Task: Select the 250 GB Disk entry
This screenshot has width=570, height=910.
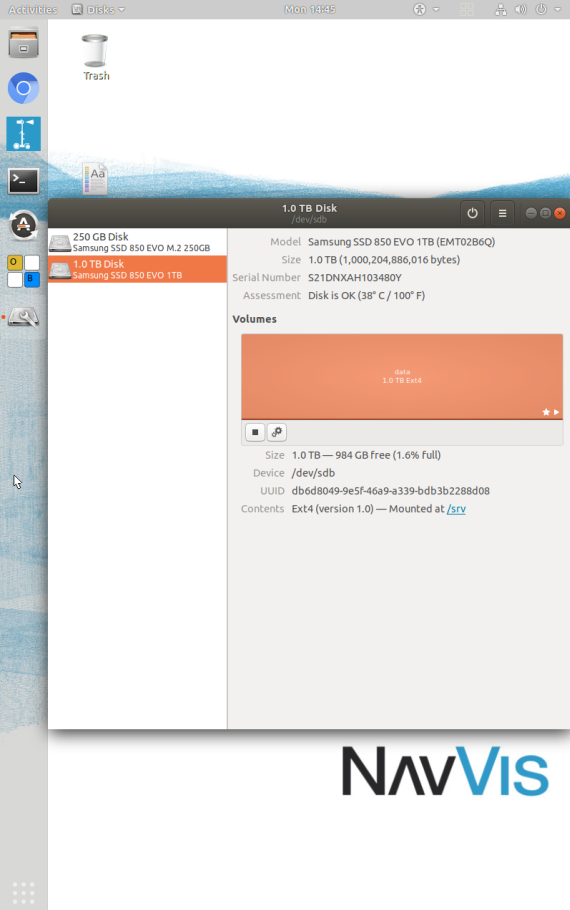Action: [x=138, y=242]
